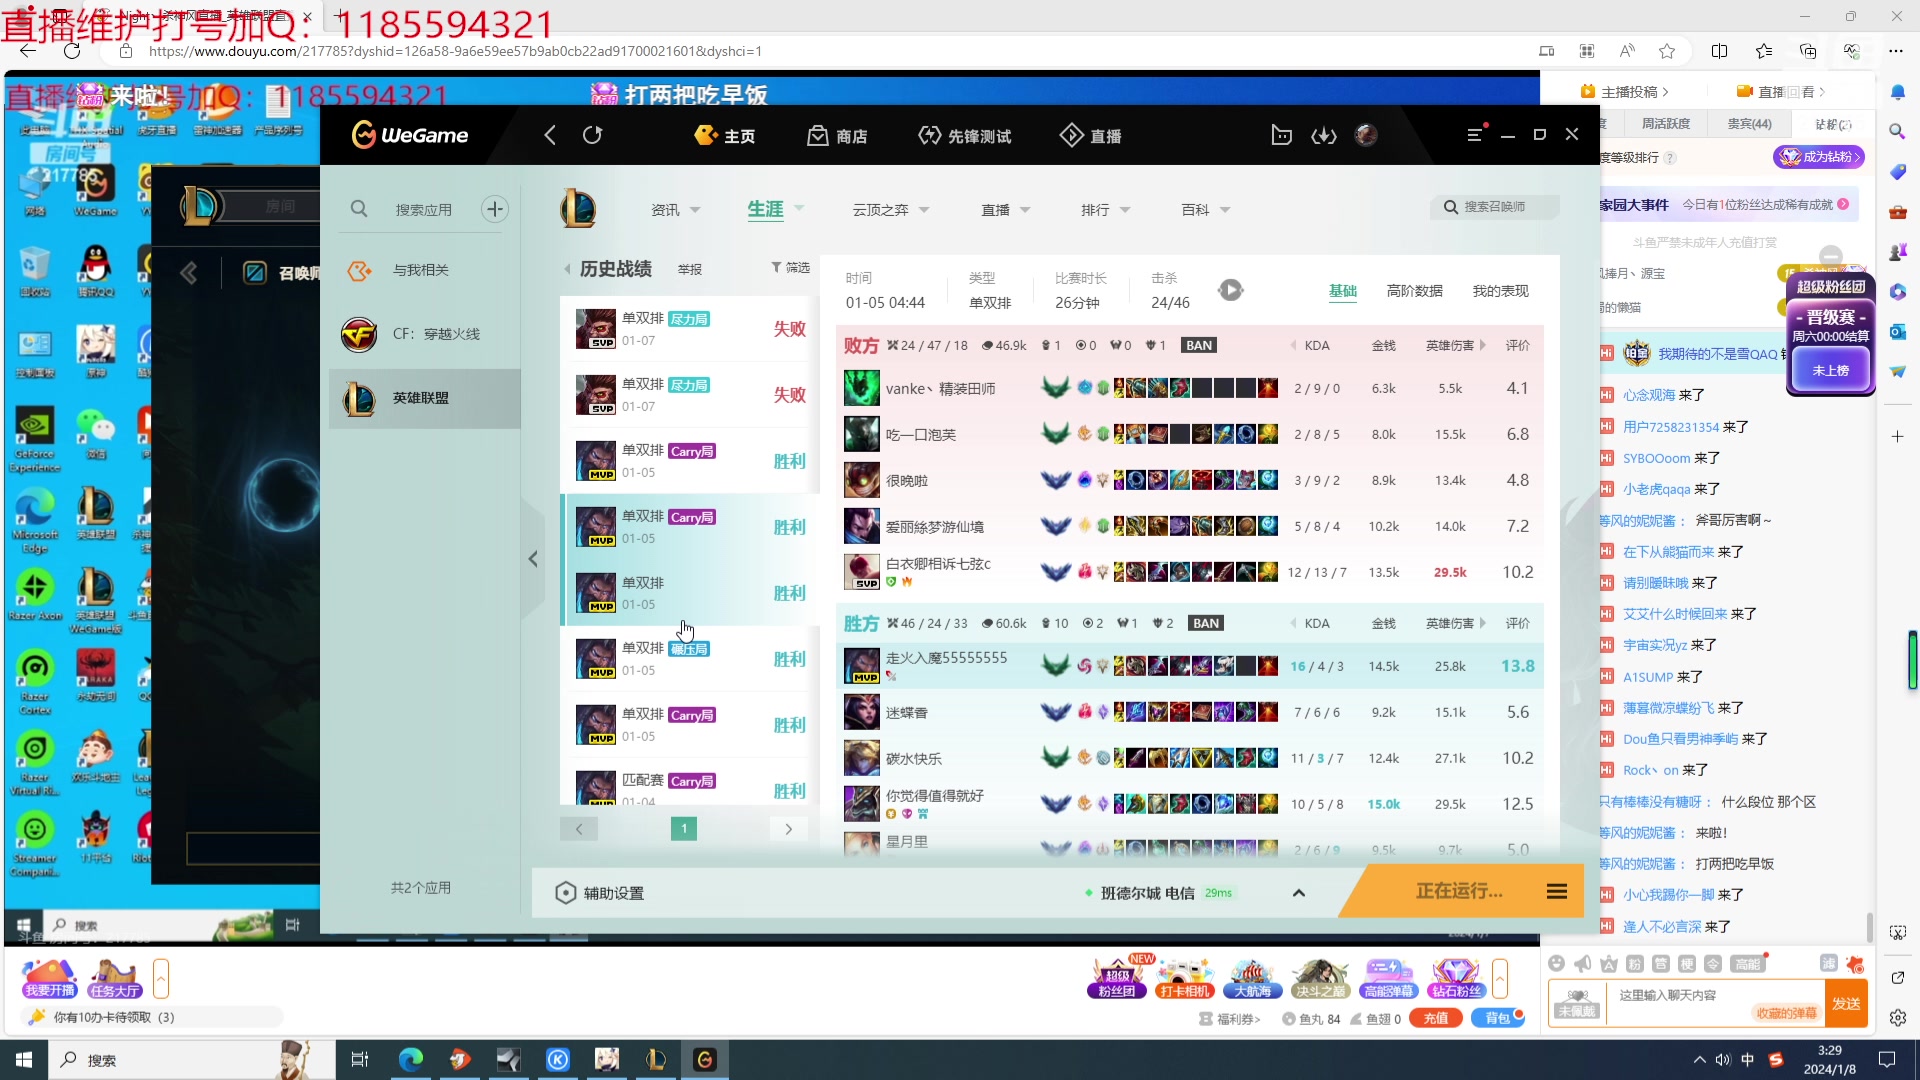Screen dimensions: 1920x1080
Task: Open WeGame download manager icon
Action: (1324, 135)
